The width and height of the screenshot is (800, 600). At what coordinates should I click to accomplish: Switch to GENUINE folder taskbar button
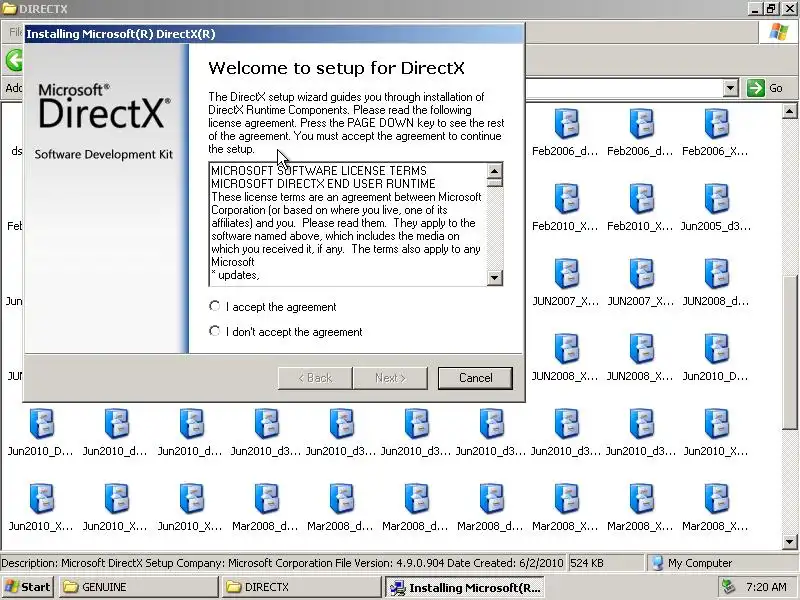[138, 587]
